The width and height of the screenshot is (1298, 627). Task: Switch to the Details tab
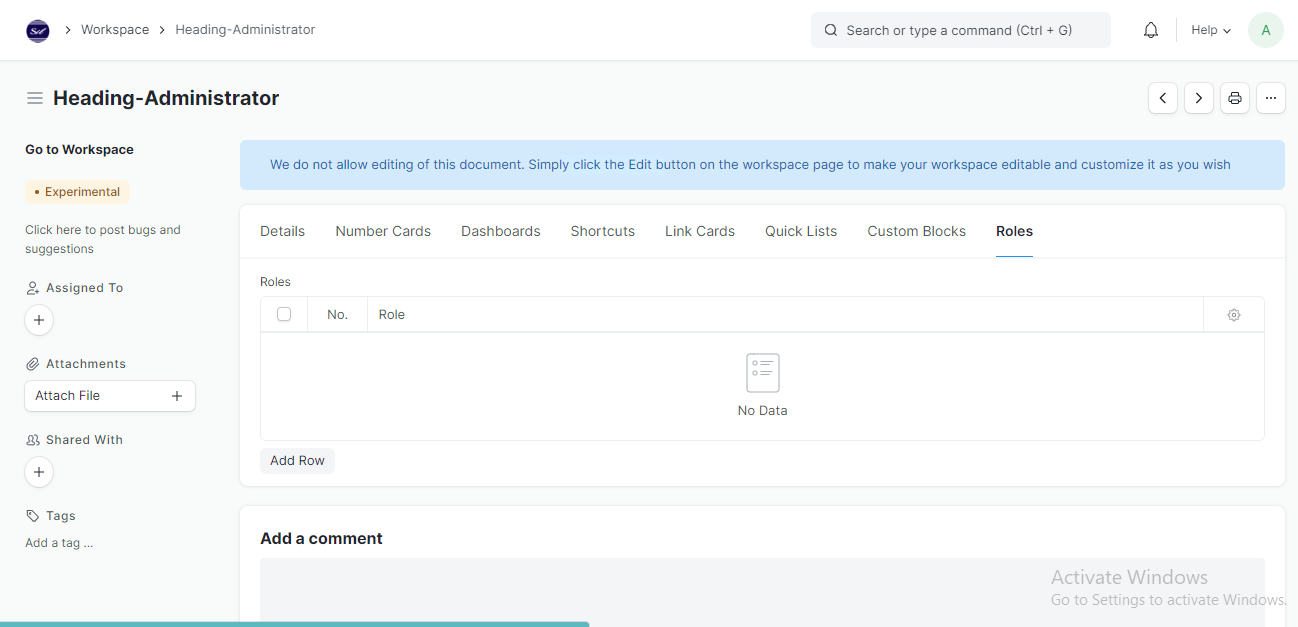[283, 231]
